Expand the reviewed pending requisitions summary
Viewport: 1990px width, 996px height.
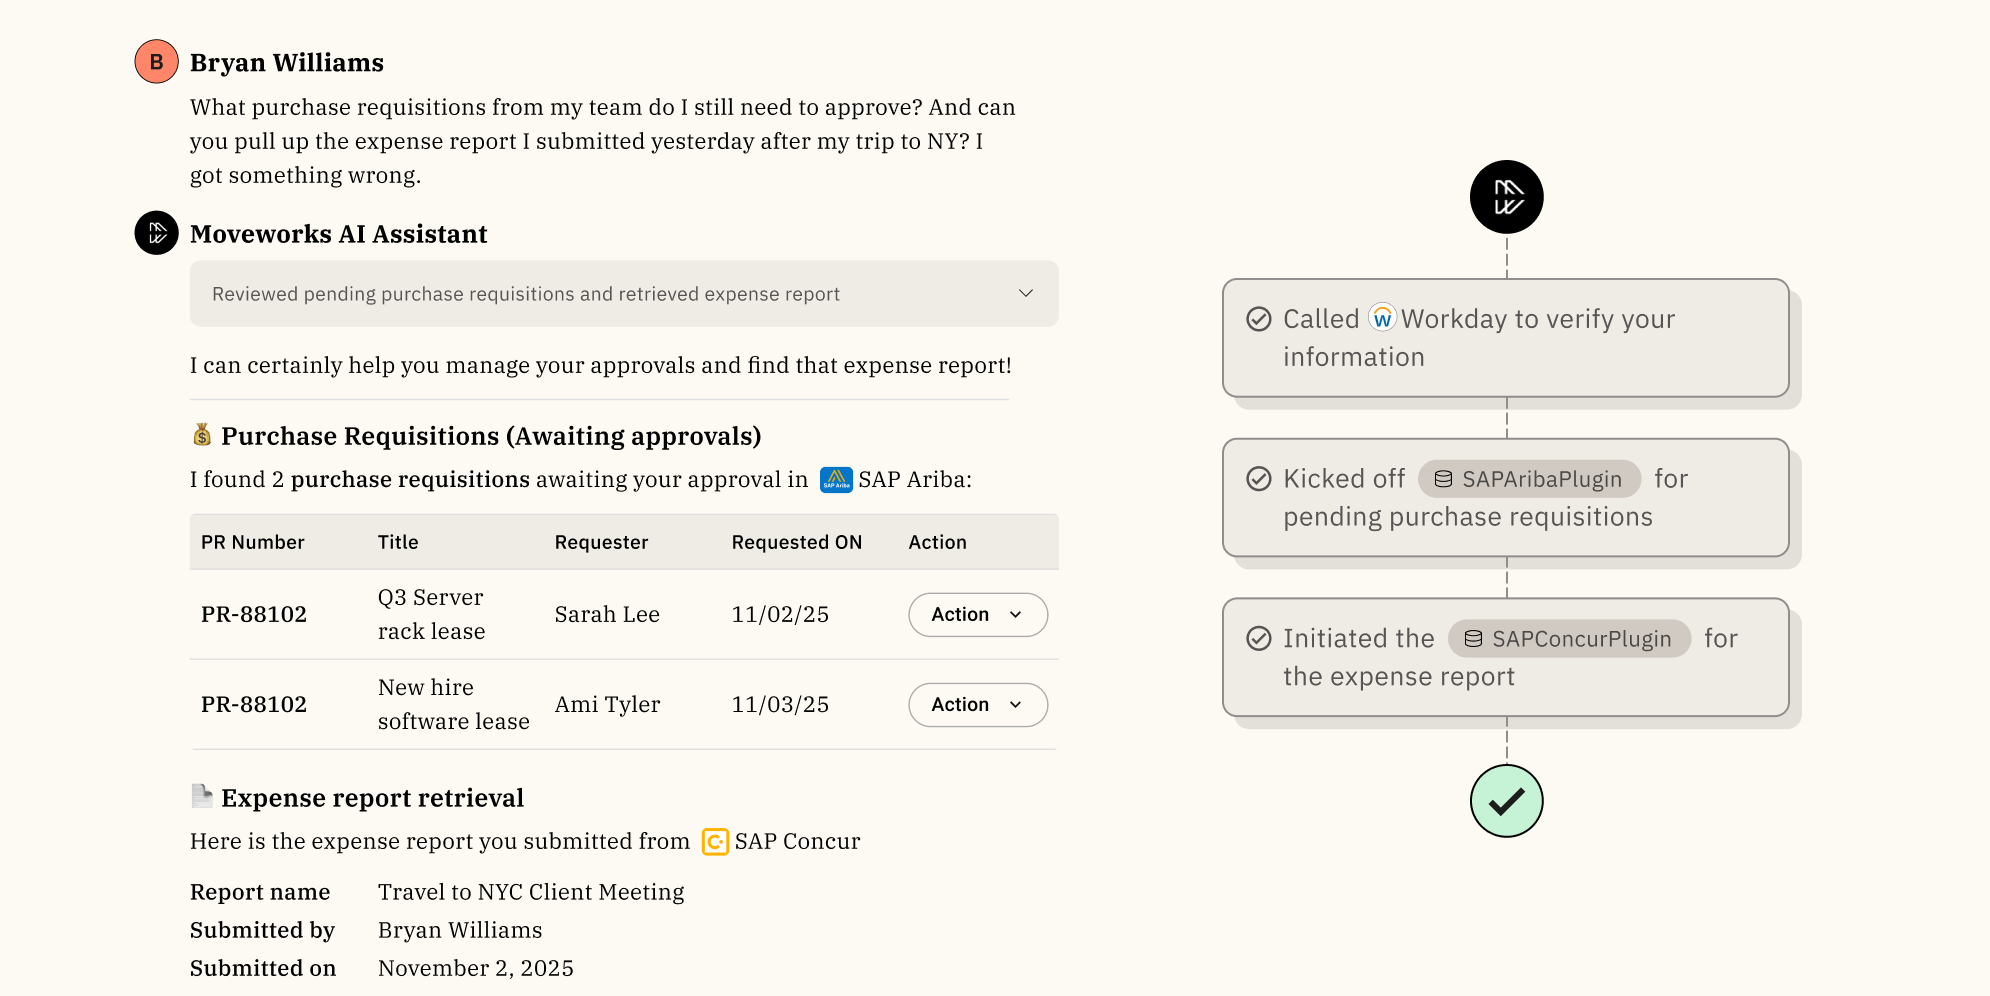(1025, 293)
